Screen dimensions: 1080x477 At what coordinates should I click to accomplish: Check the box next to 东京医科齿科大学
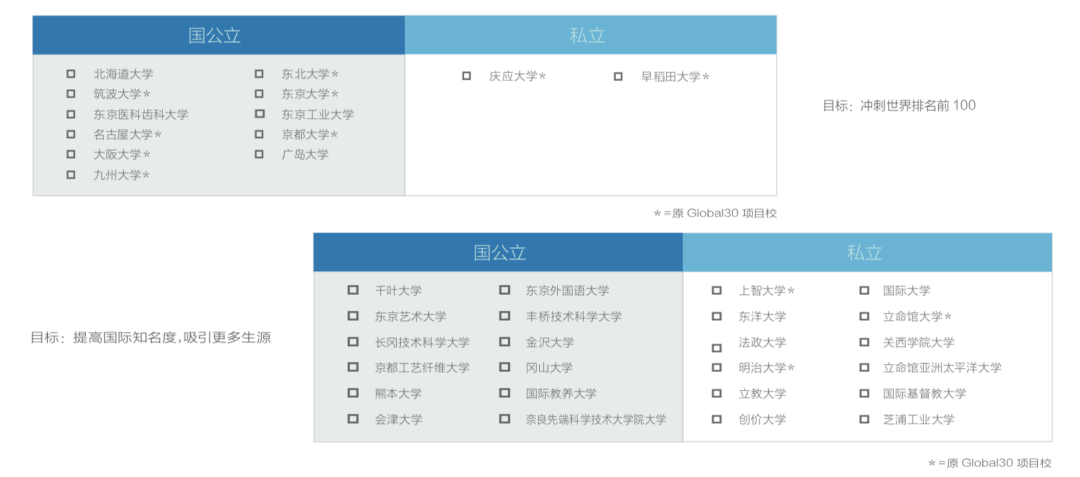coord(71,114)
